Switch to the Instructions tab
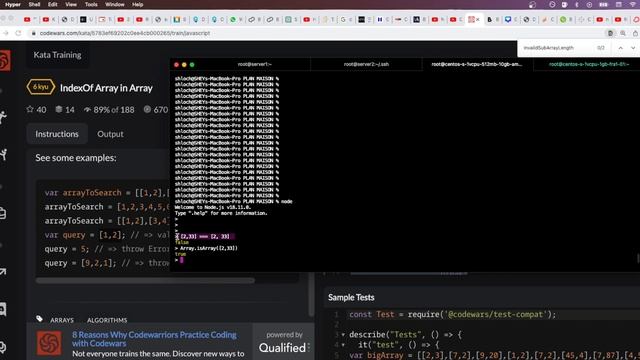 (57, 134)
